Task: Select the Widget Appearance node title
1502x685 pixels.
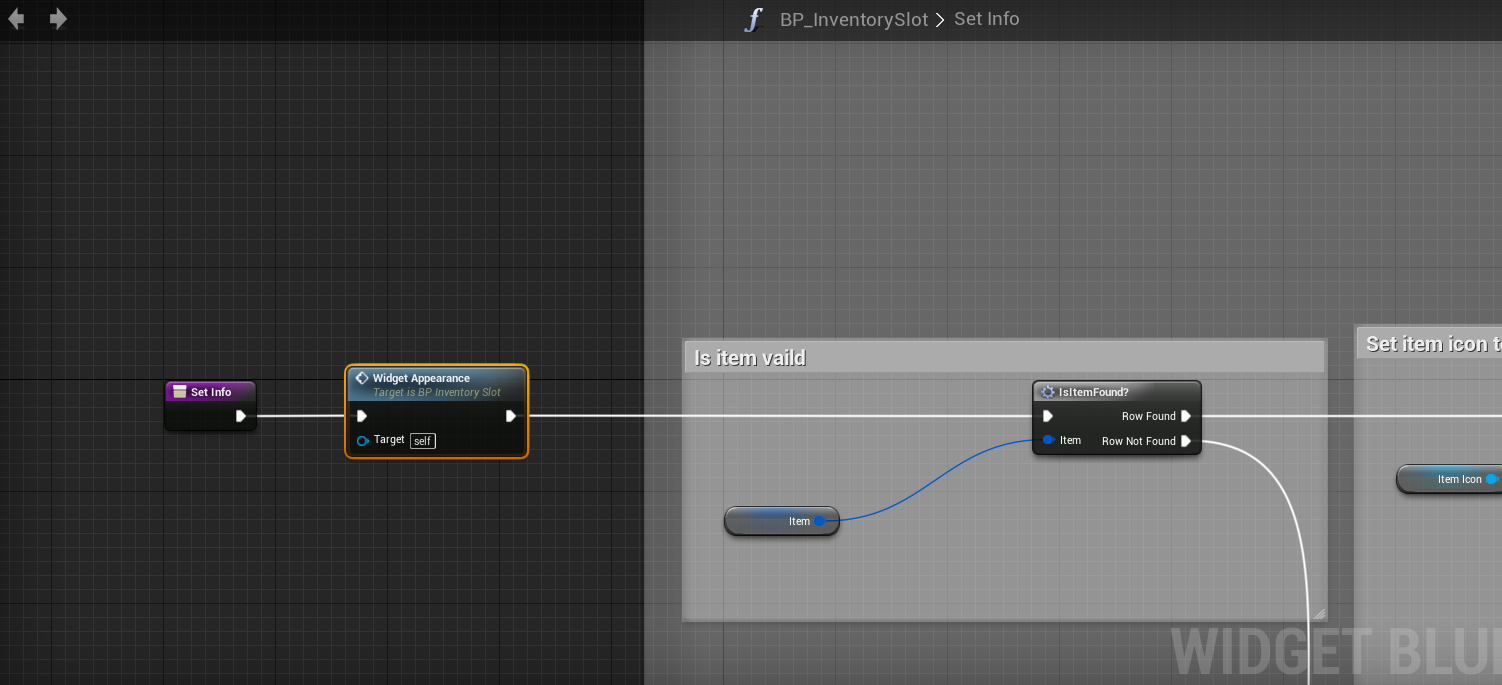Action: 421,378
